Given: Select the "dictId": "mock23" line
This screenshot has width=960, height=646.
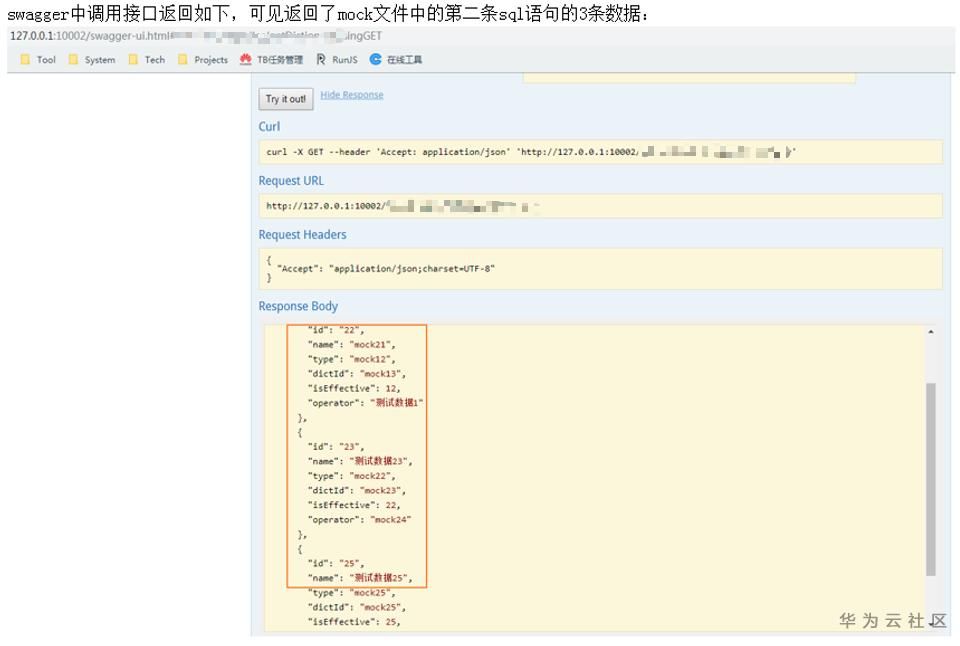Looking at the screenshot, I should click(356, 491).
